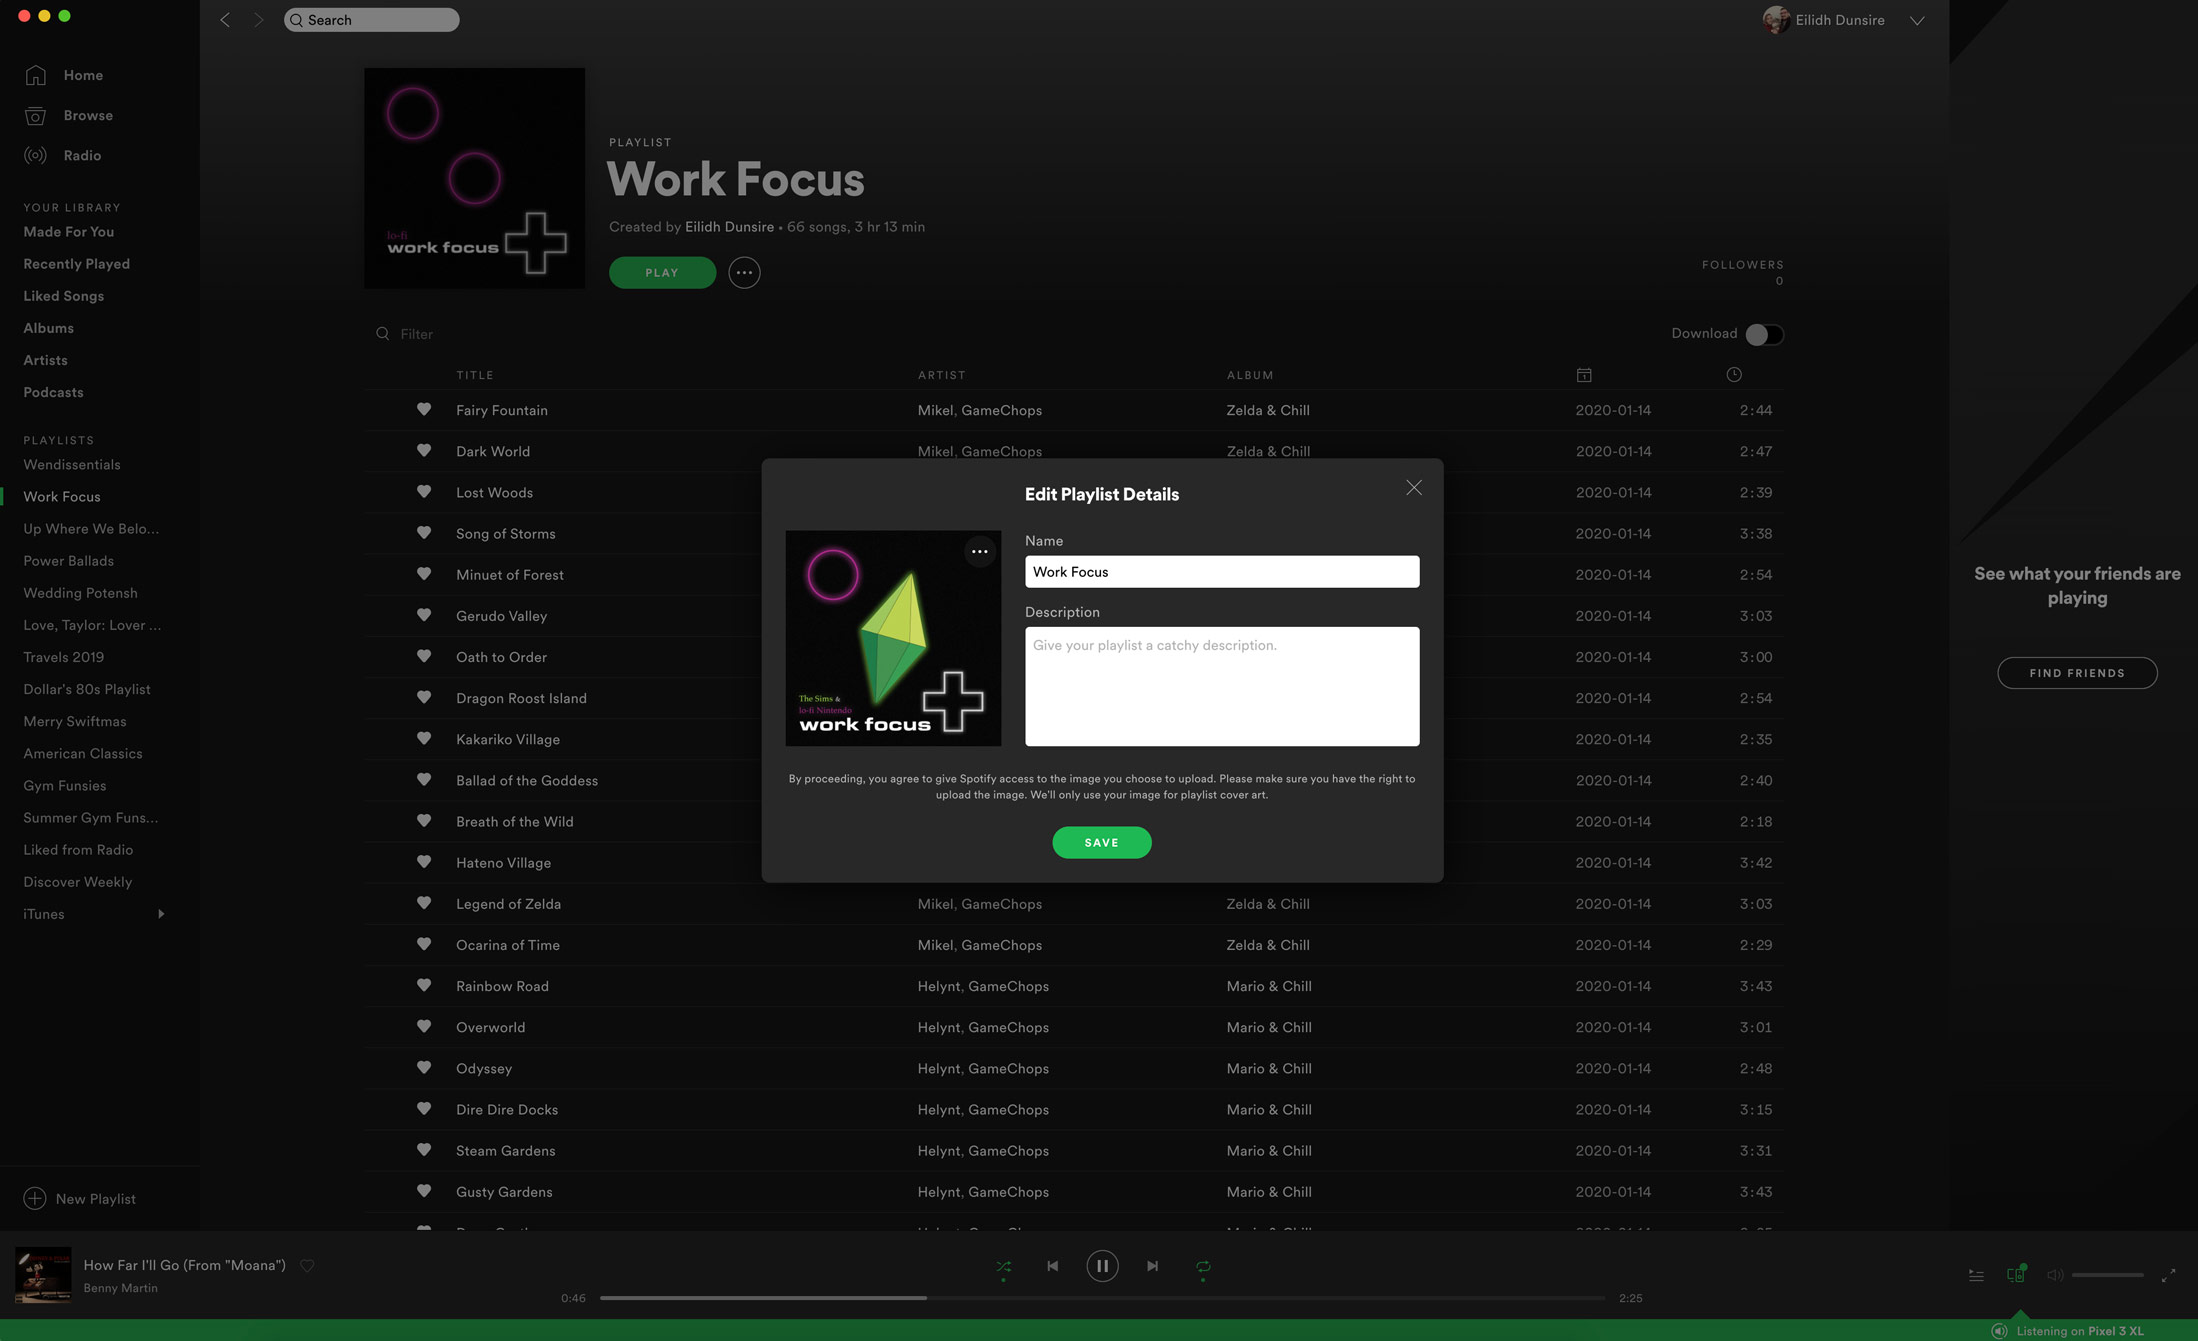Viewport: 2198px width, 1341px height.
Task: Mute using the volume speaker icon
Action: click(x=2055, y=1275)
